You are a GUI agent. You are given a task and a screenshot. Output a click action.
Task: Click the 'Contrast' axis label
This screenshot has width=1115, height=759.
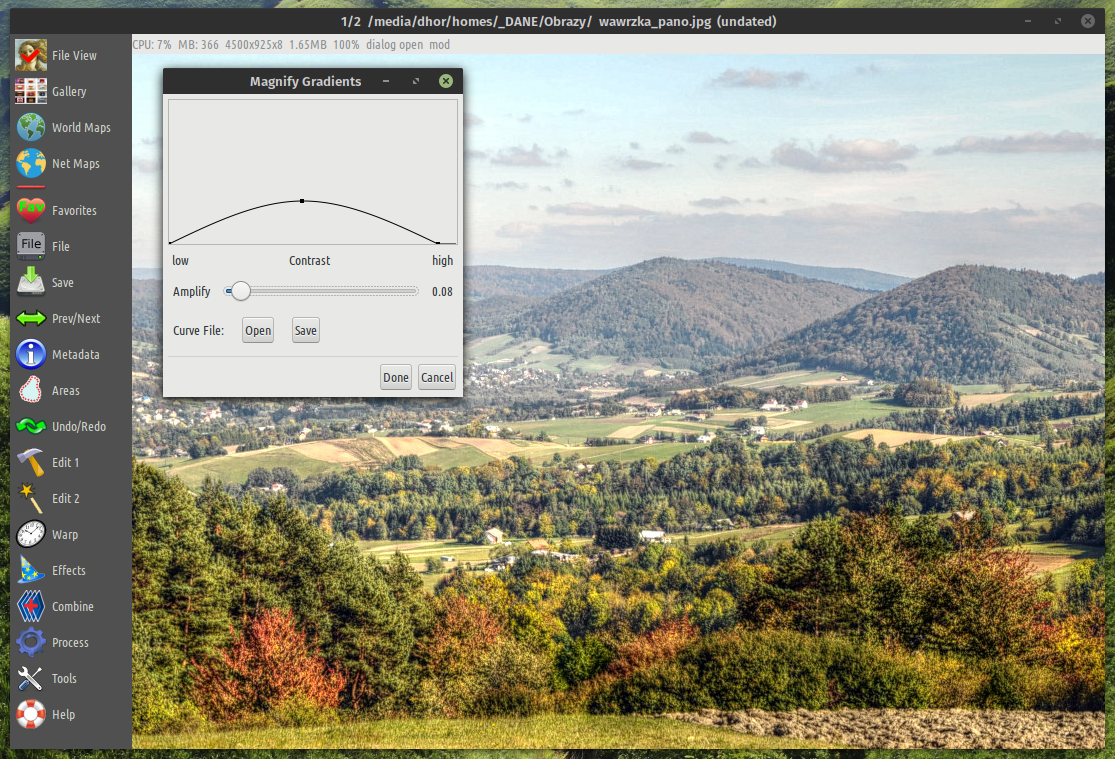pyautogui.click(x=309, y=260)
